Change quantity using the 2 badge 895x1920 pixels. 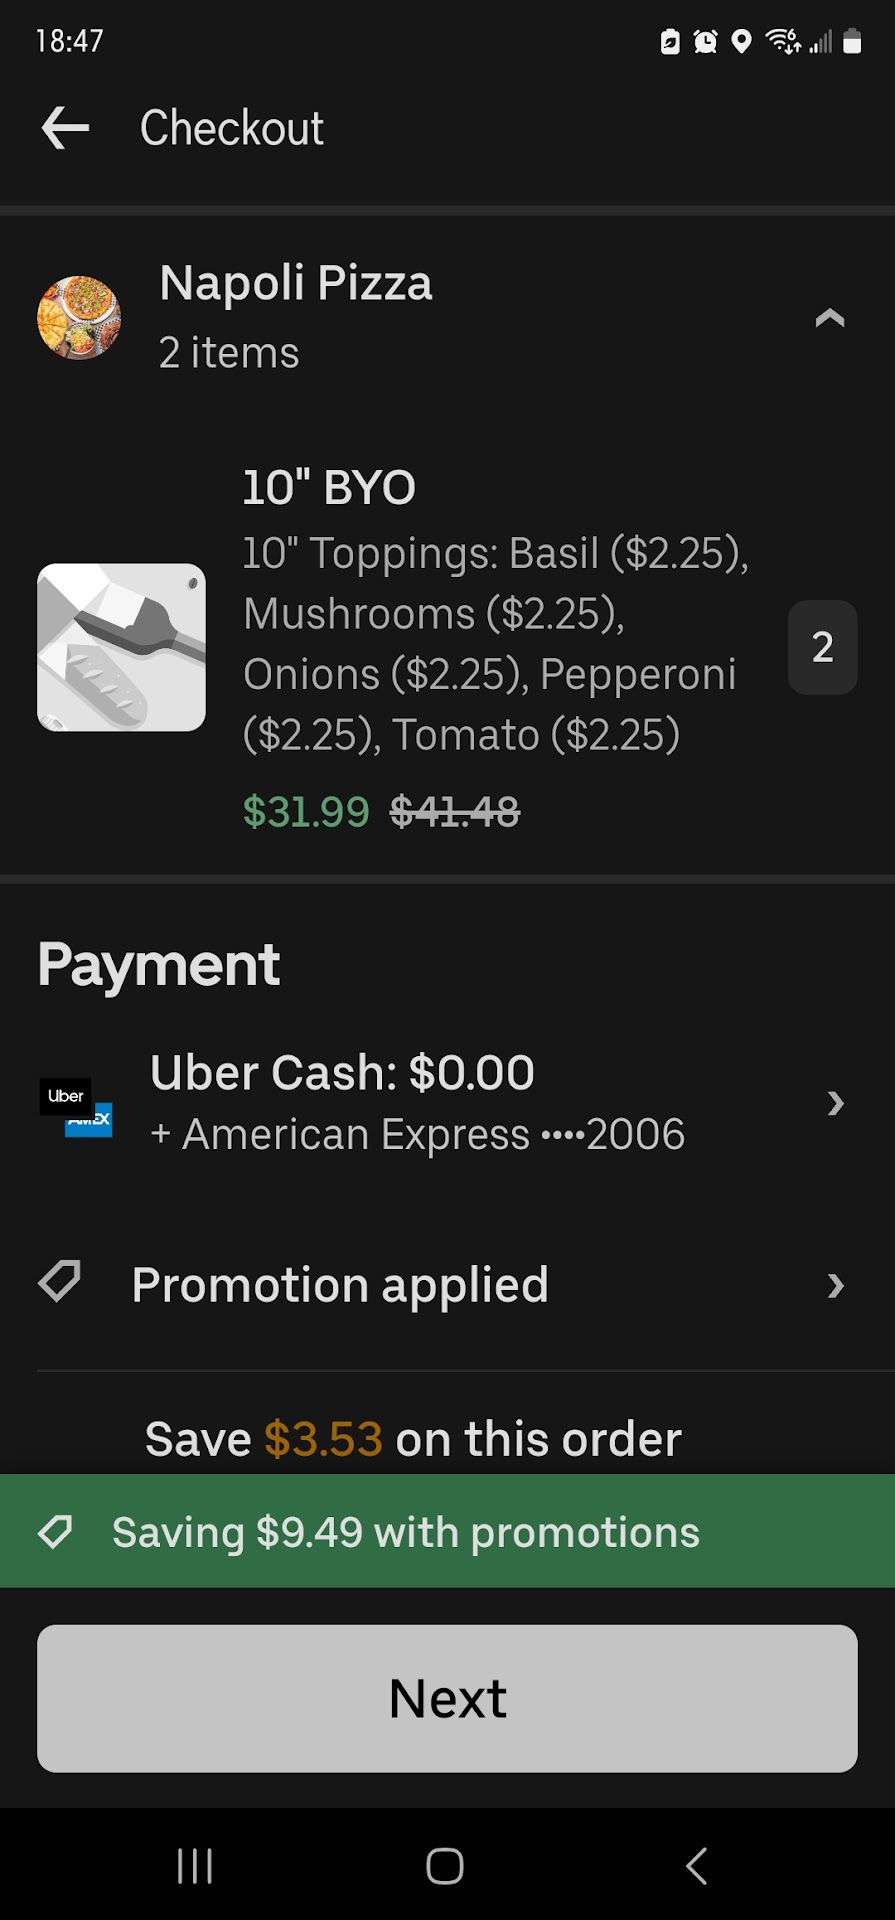(x=822, y=647)
